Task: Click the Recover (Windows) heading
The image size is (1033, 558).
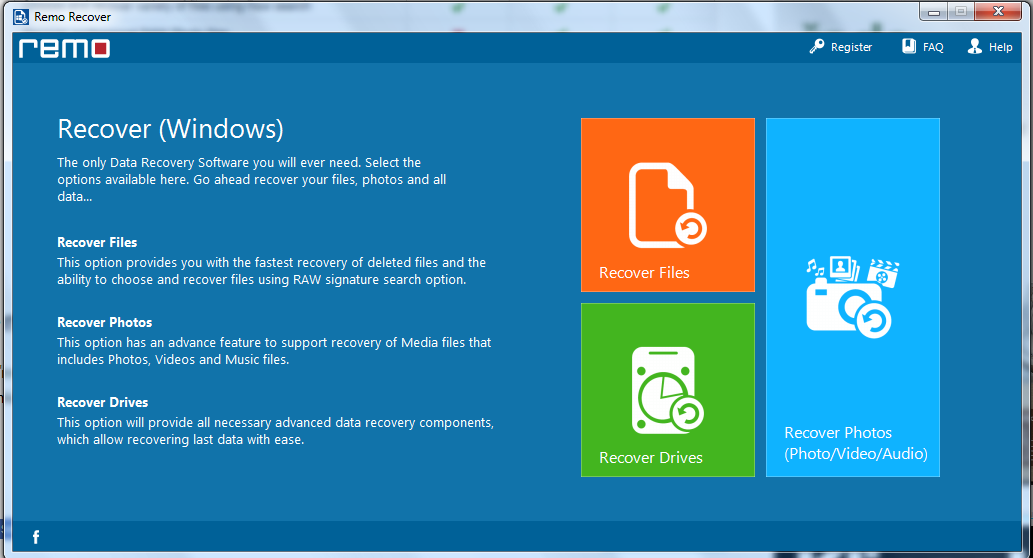Action: (x=170, y=129)
